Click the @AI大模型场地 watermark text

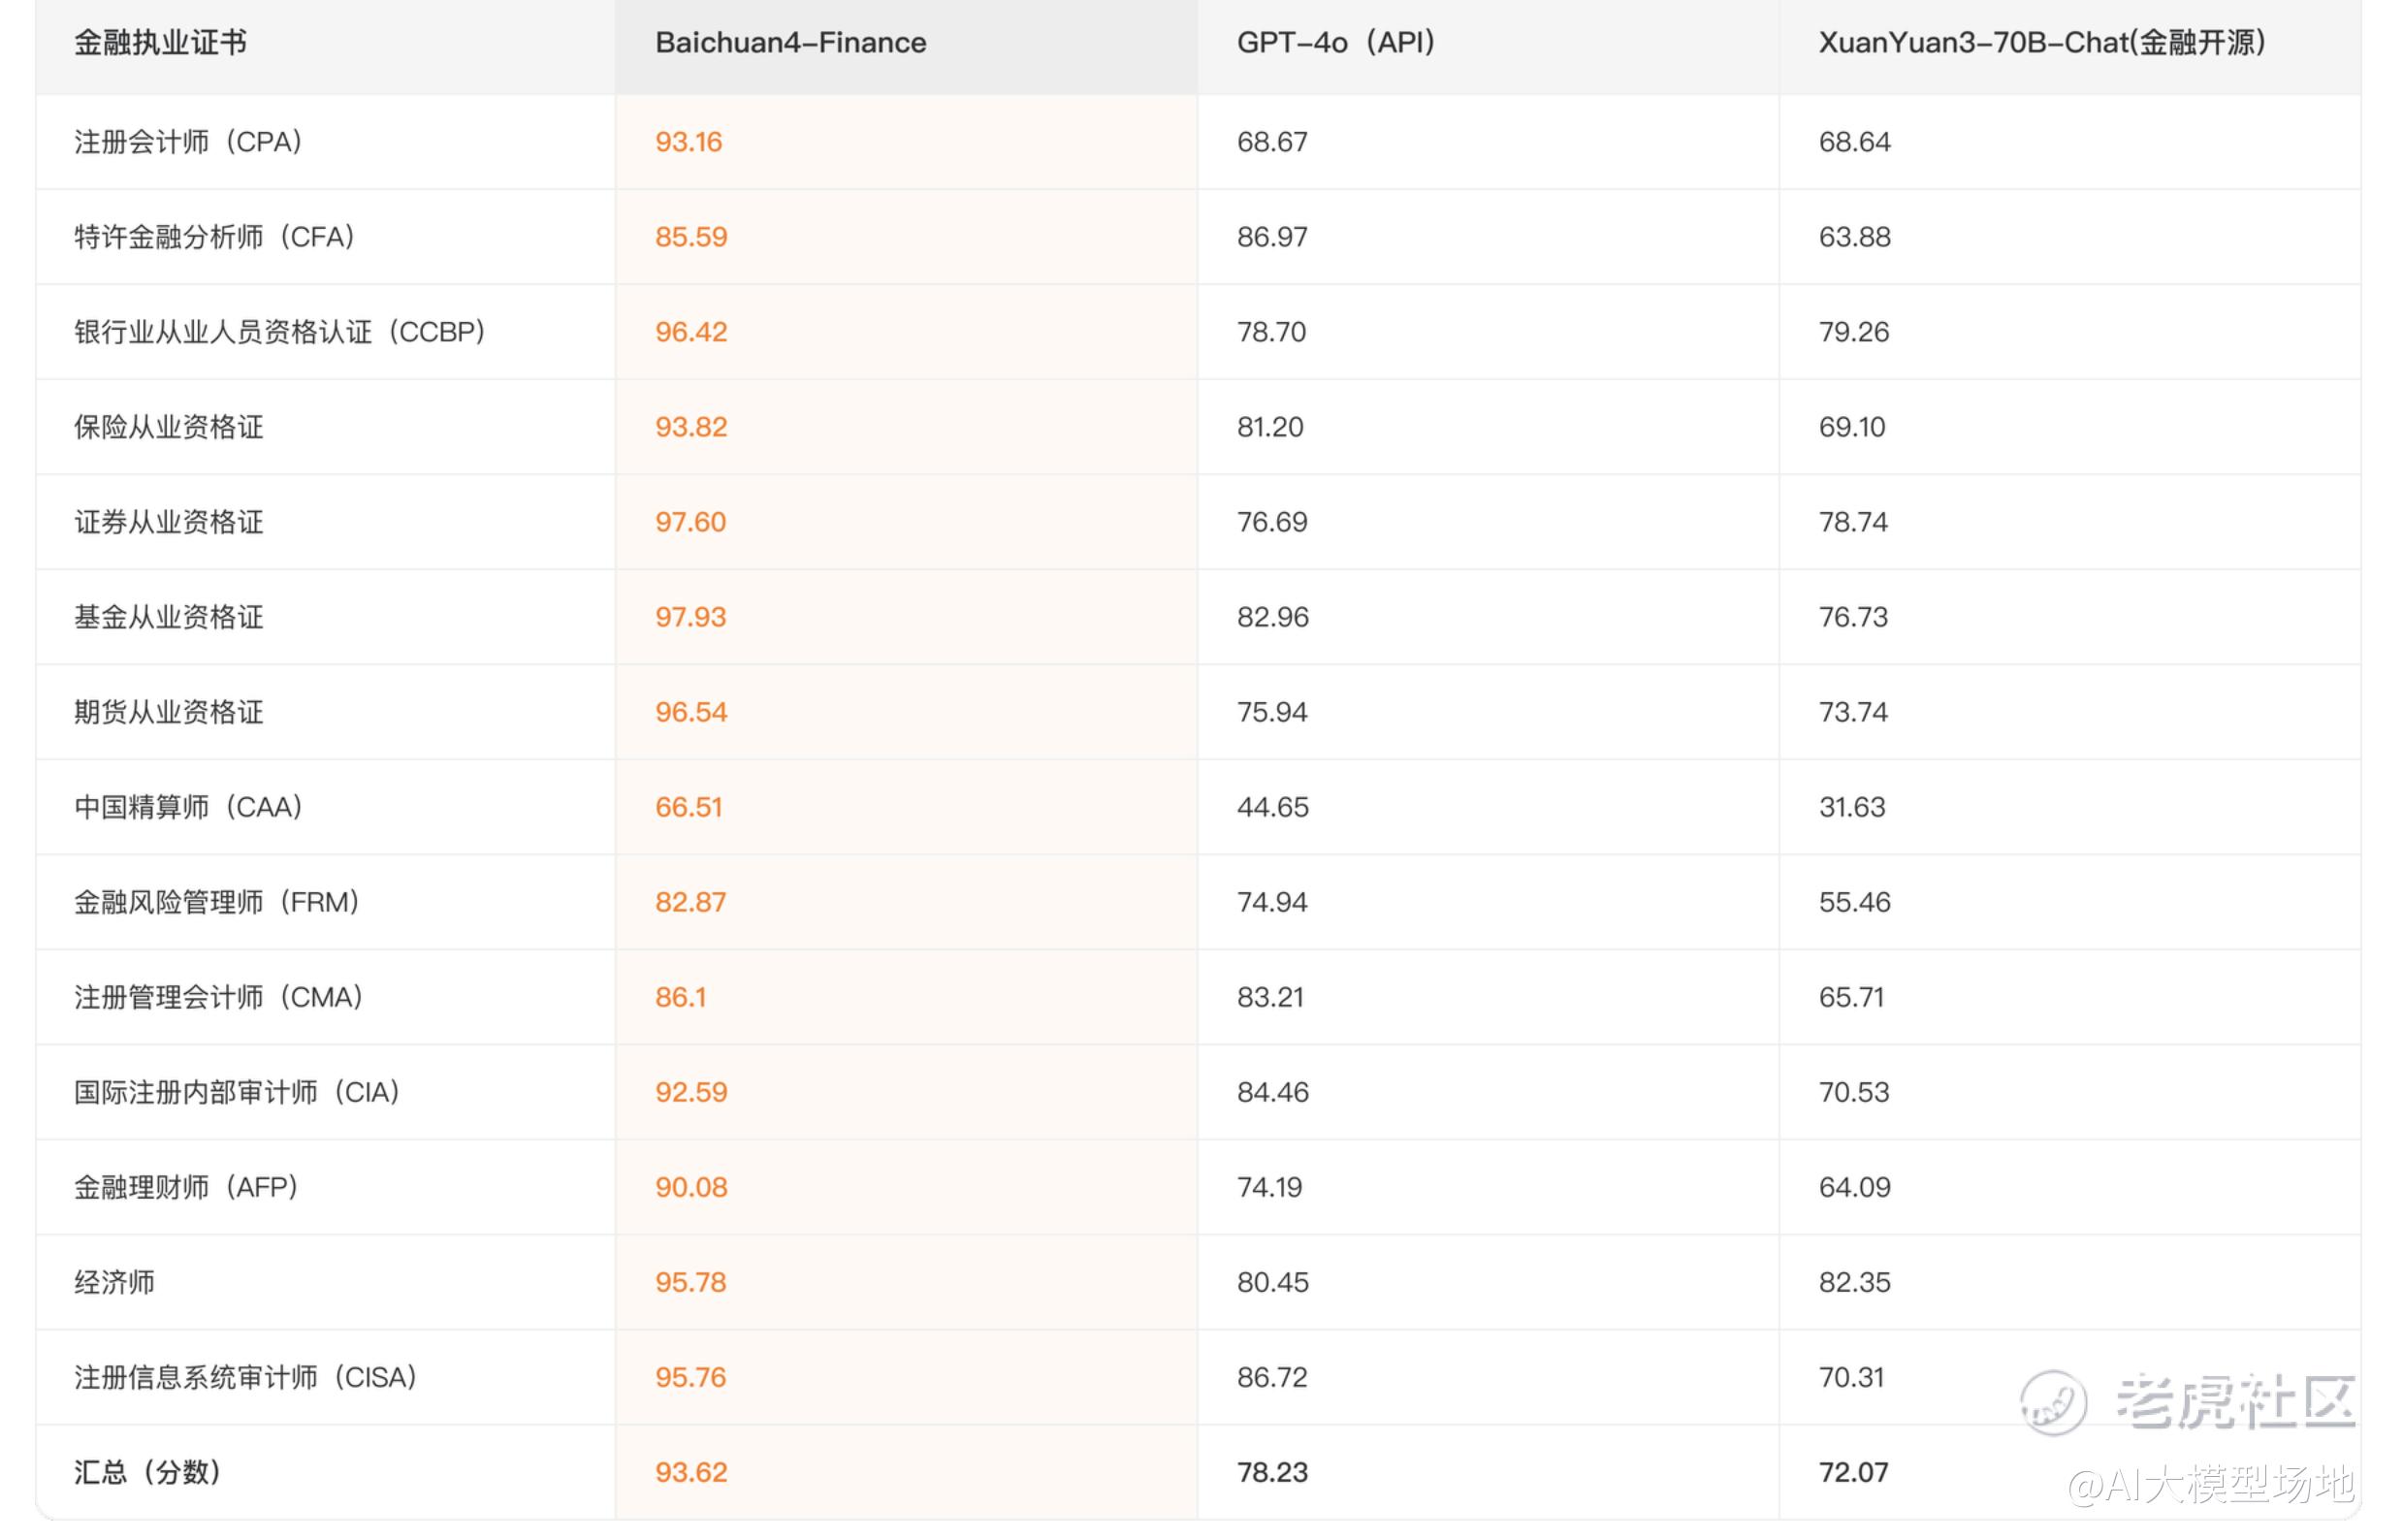2210,1486
